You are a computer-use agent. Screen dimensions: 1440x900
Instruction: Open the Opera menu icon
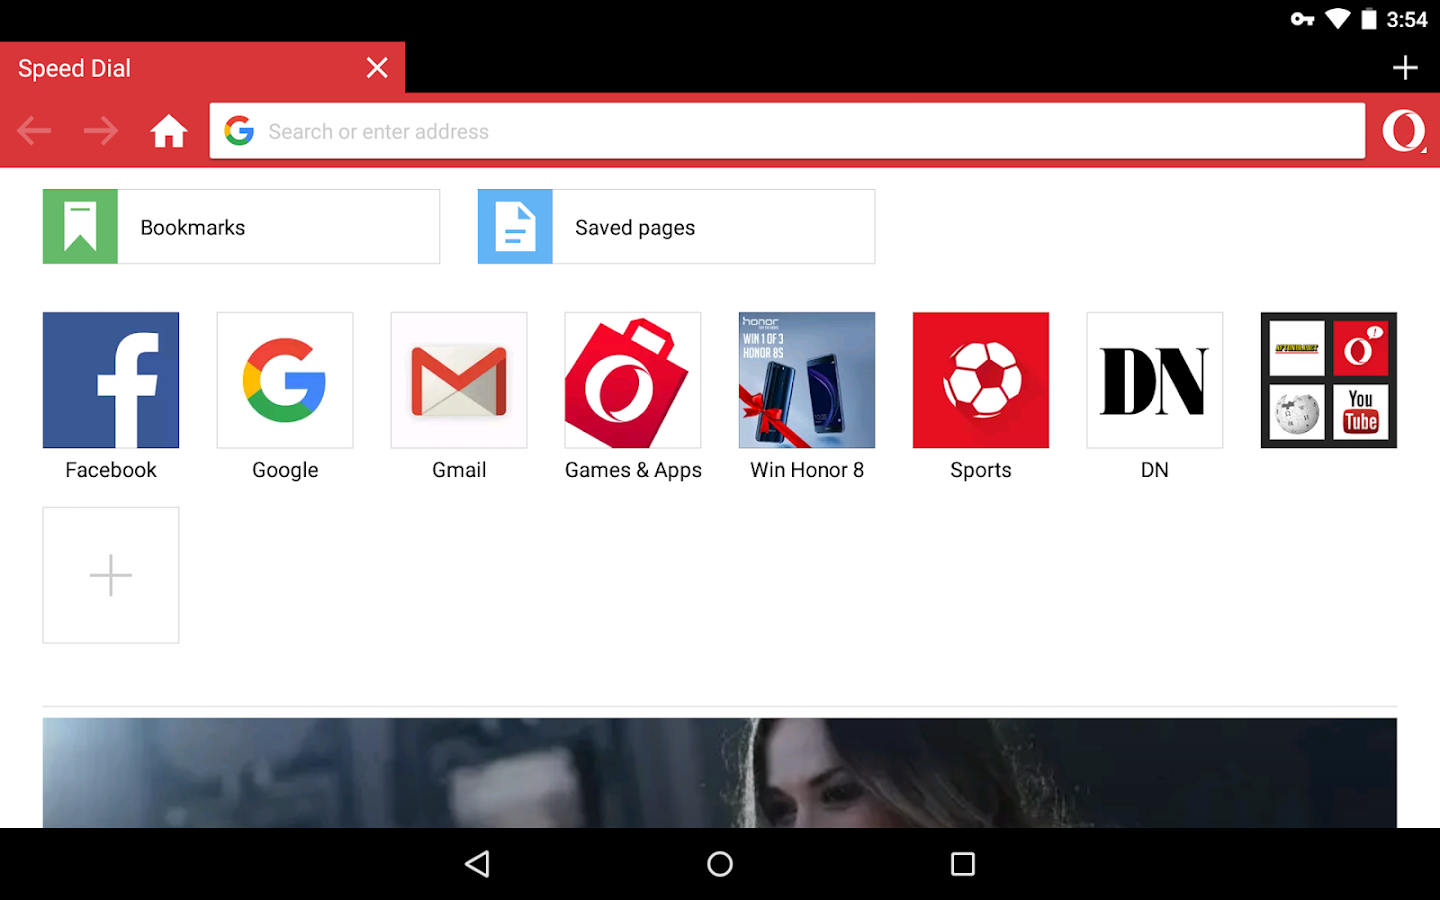[1404, 131]
